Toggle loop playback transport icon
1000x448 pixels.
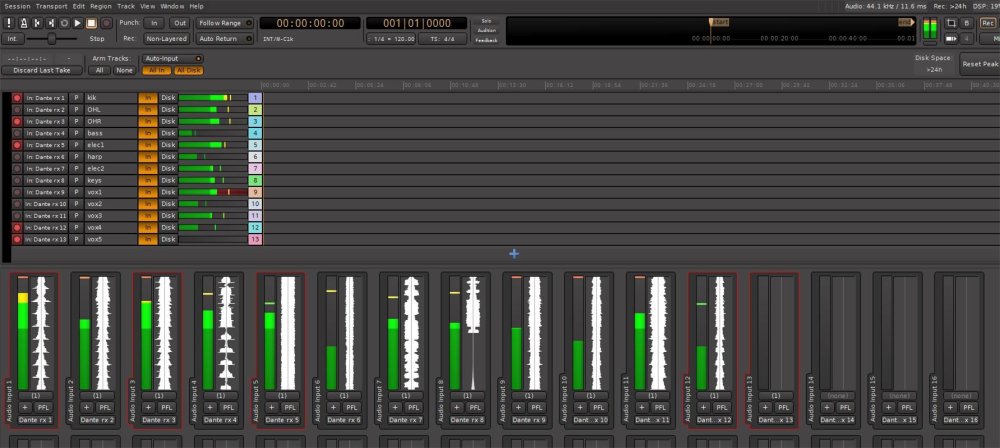pos(64,23)
